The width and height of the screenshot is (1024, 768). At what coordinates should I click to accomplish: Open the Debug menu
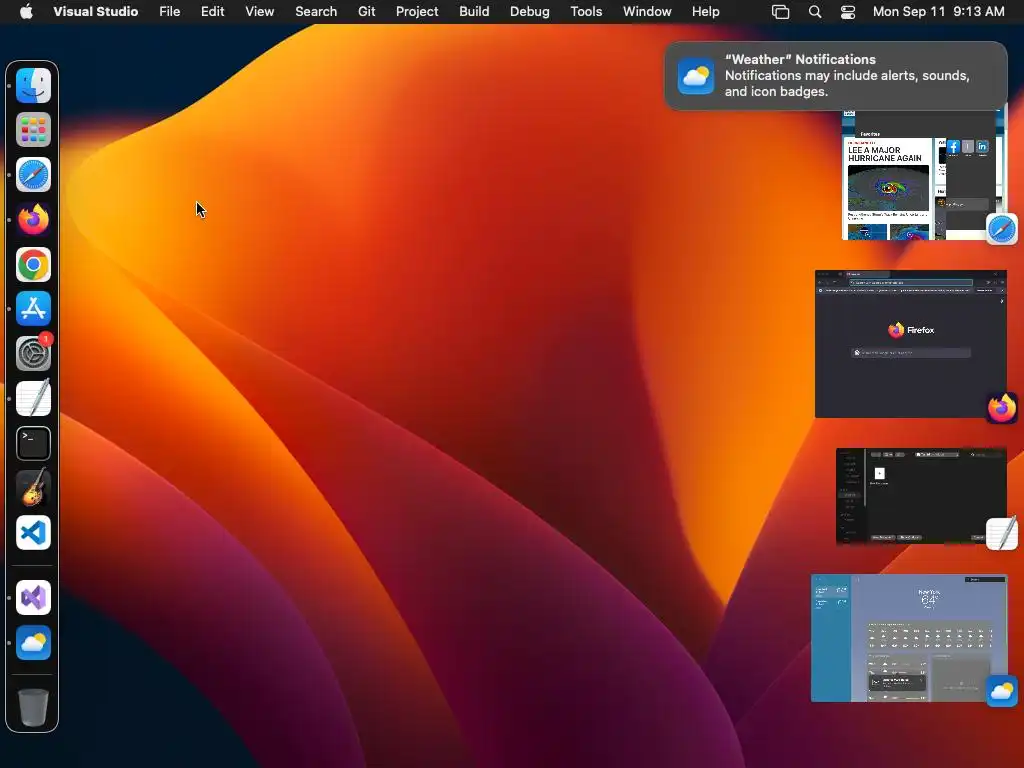click(530, 12)
